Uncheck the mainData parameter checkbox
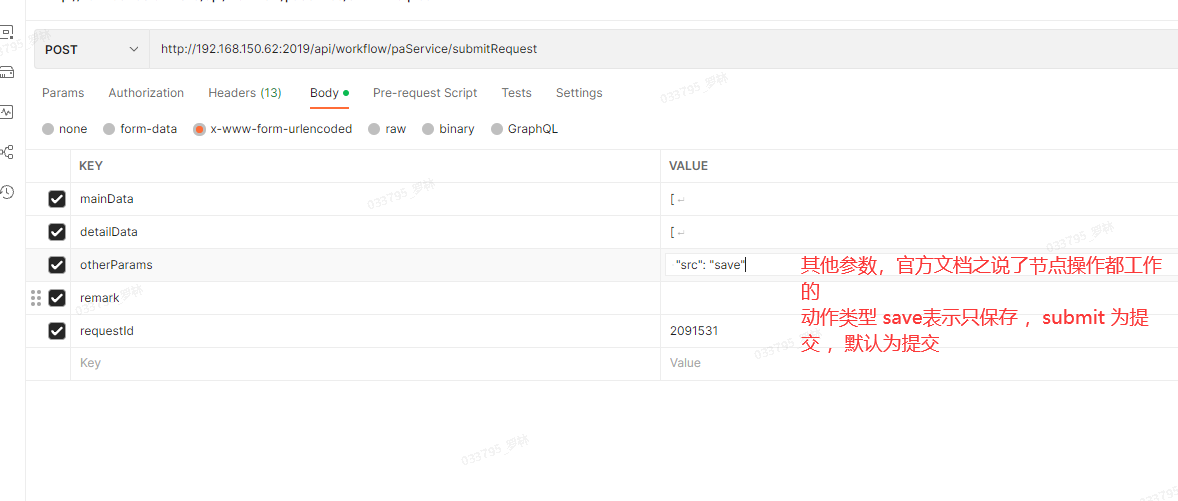This screenshot has height=501, width=1178. pyautogui.click(x=57, y=199)
